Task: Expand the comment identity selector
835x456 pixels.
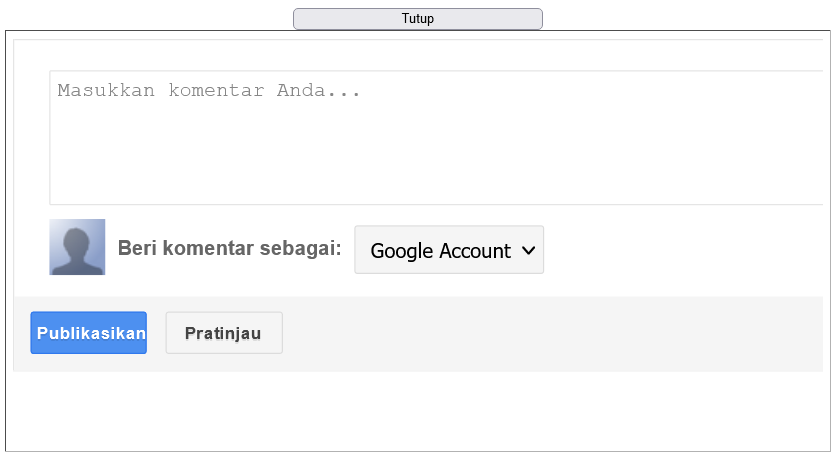Action: 449,250
